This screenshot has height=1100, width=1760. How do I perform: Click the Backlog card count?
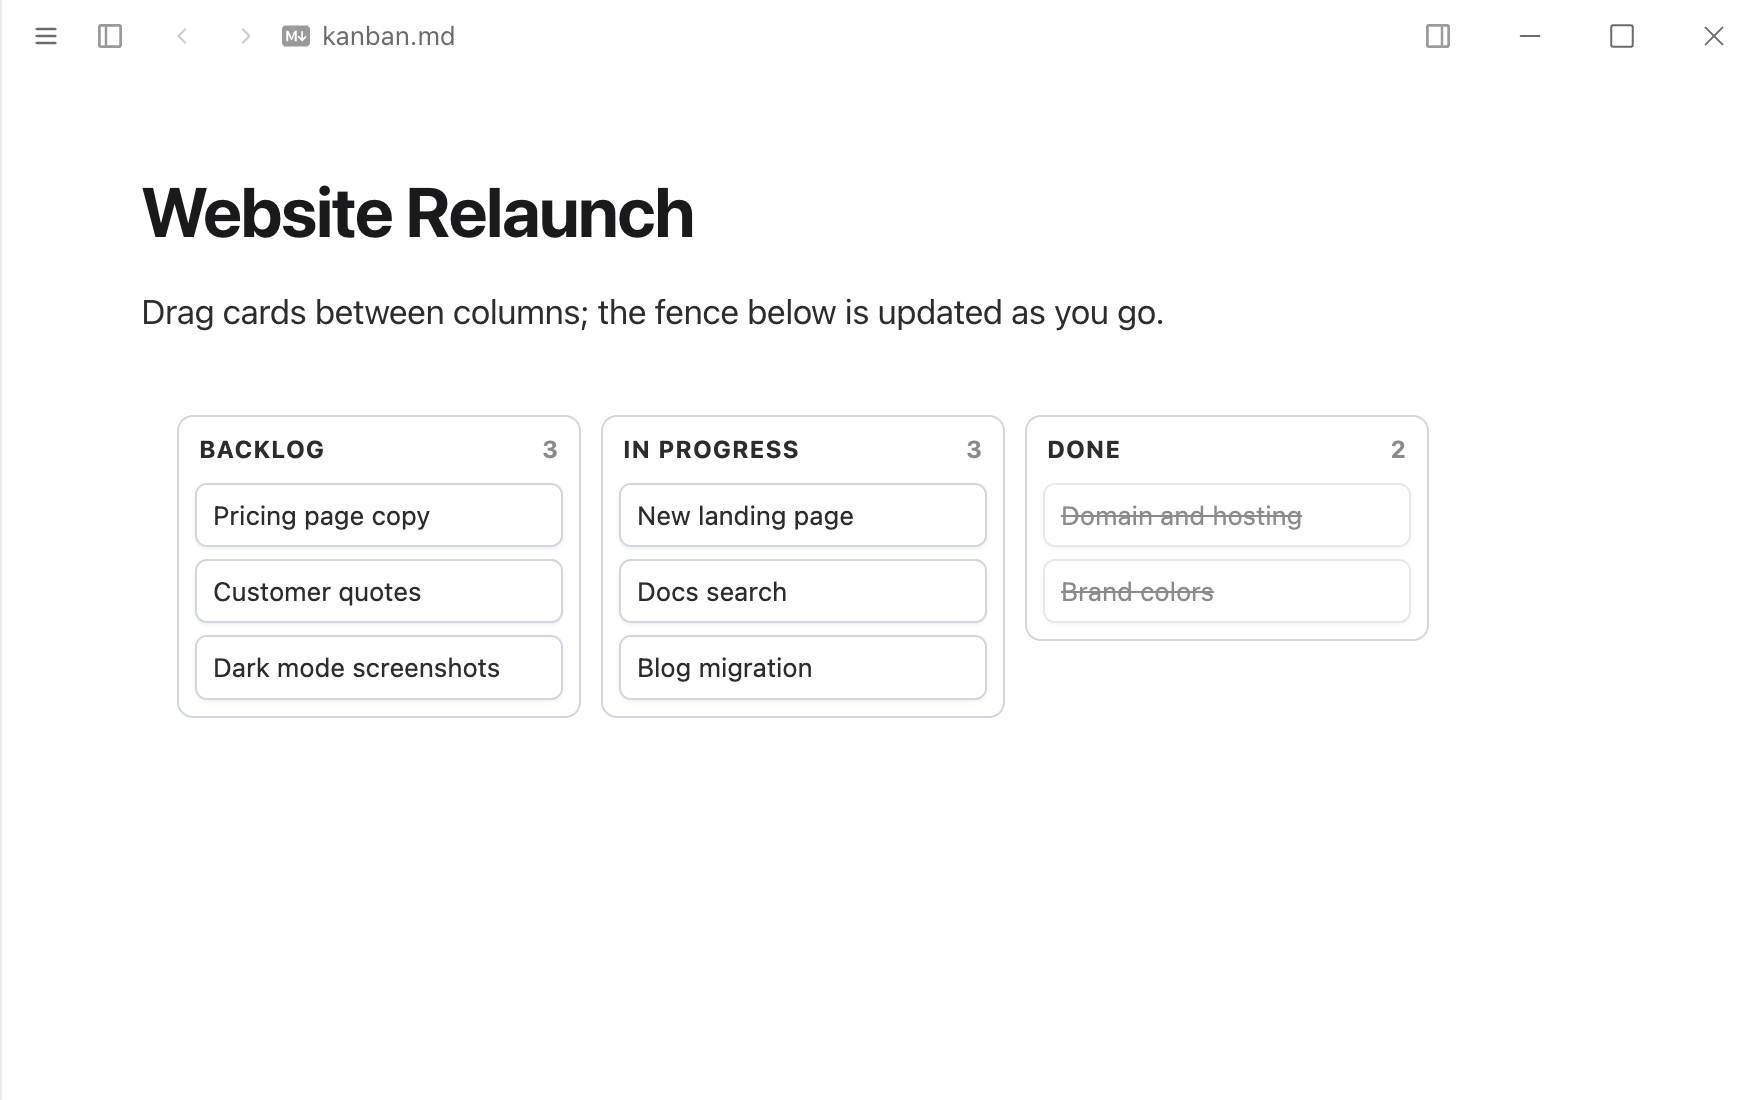coord(550,450)
